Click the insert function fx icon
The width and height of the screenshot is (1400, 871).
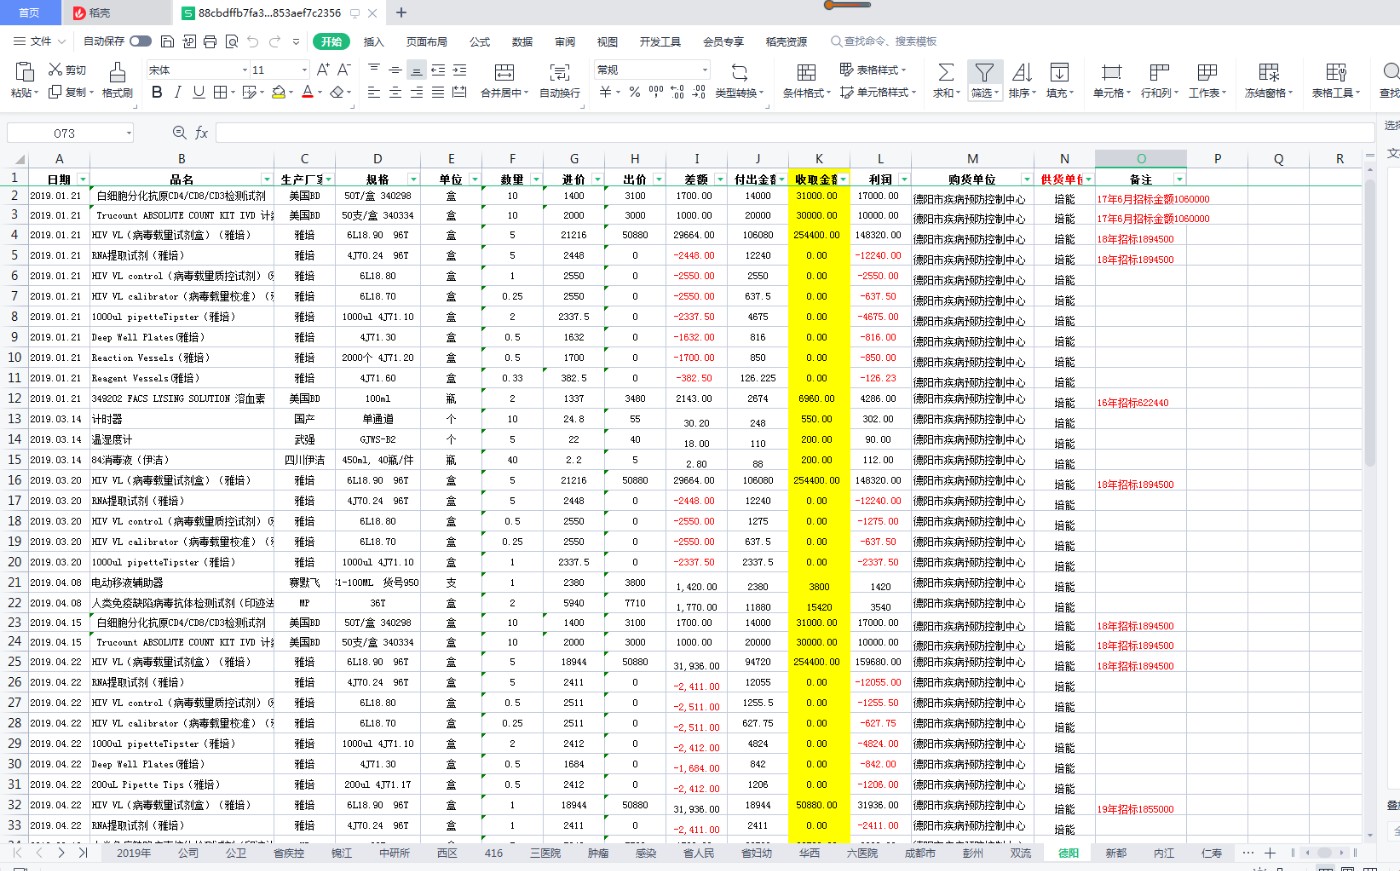201,133
